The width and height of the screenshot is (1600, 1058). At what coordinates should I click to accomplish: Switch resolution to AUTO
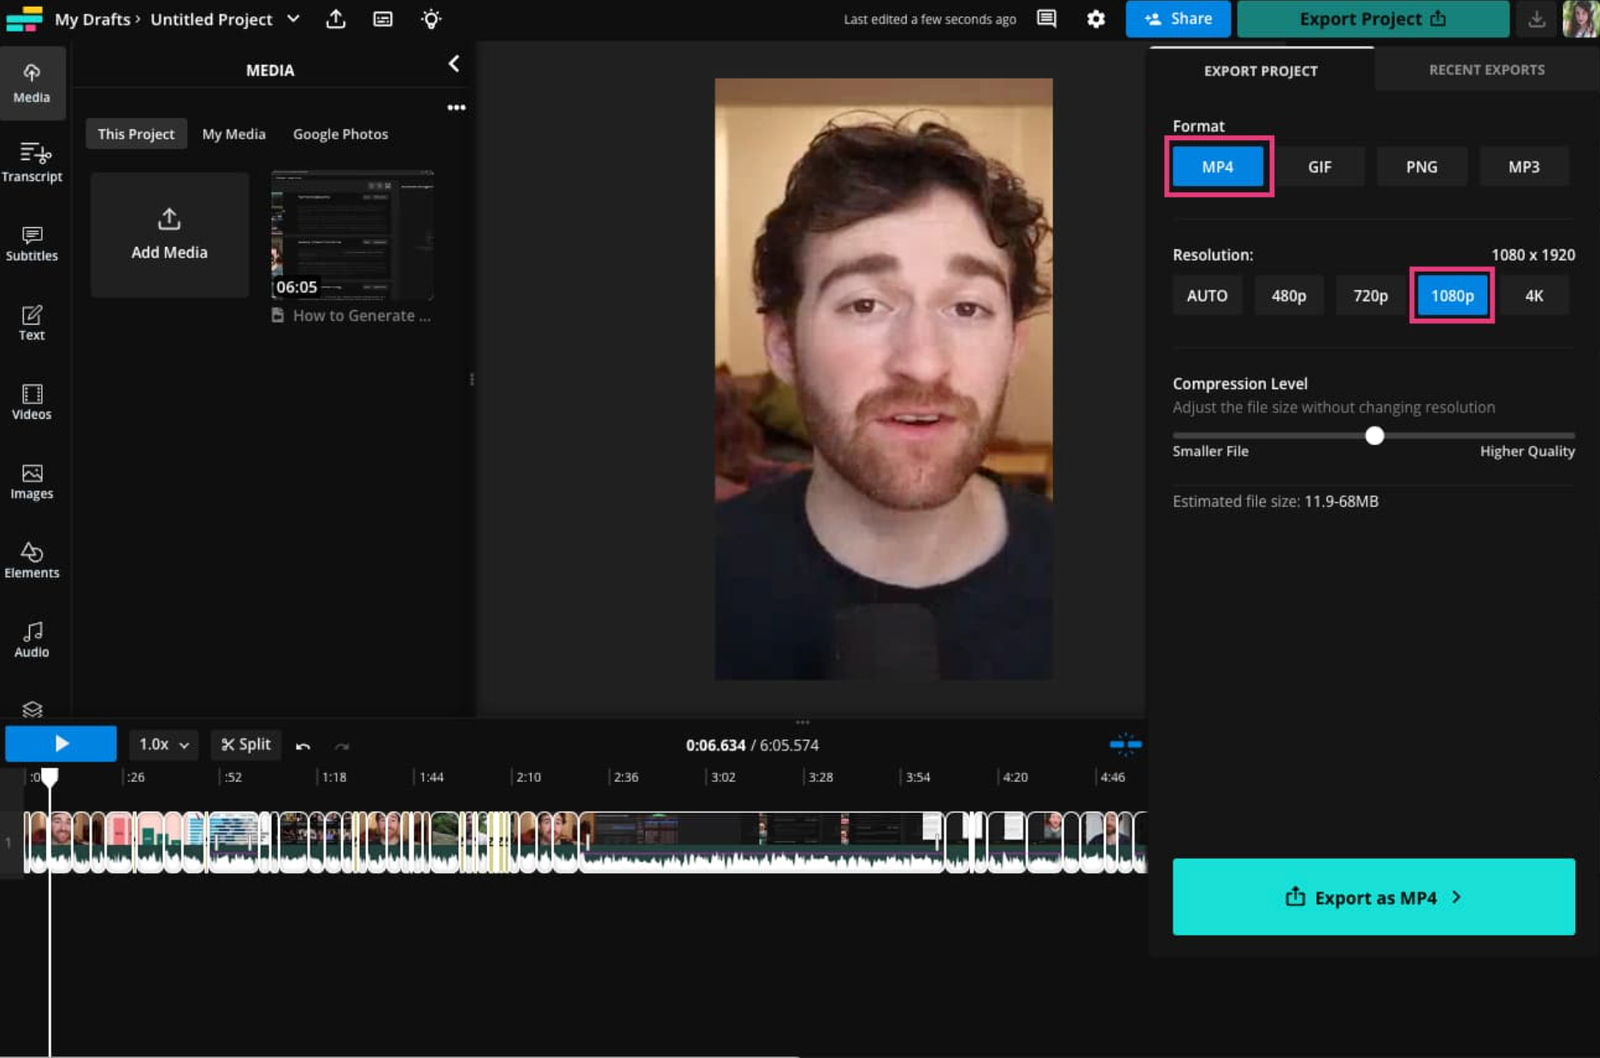coord(1207,295)
